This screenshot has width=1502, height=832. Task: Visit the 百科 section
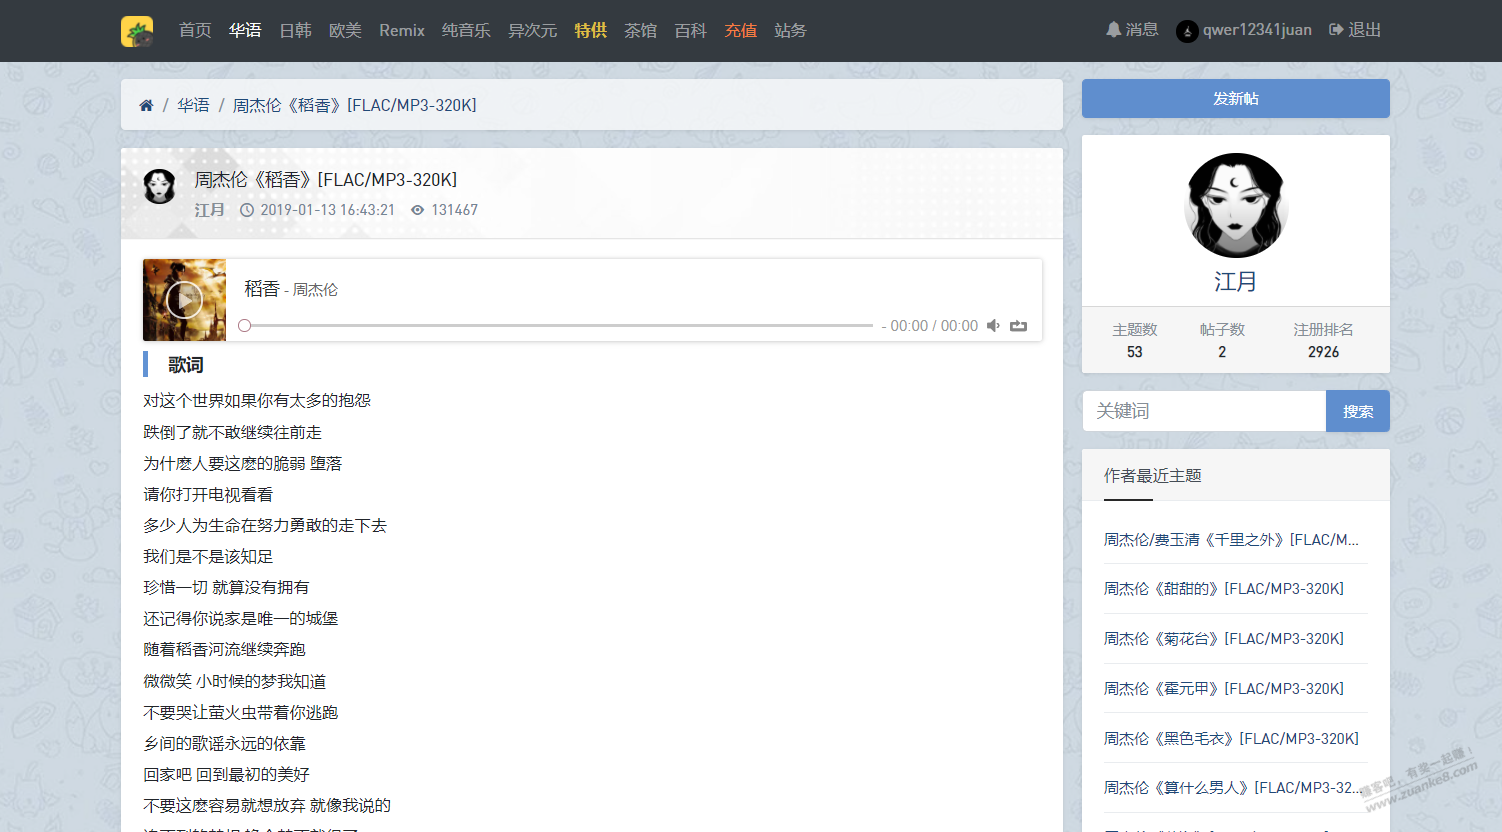690,31
